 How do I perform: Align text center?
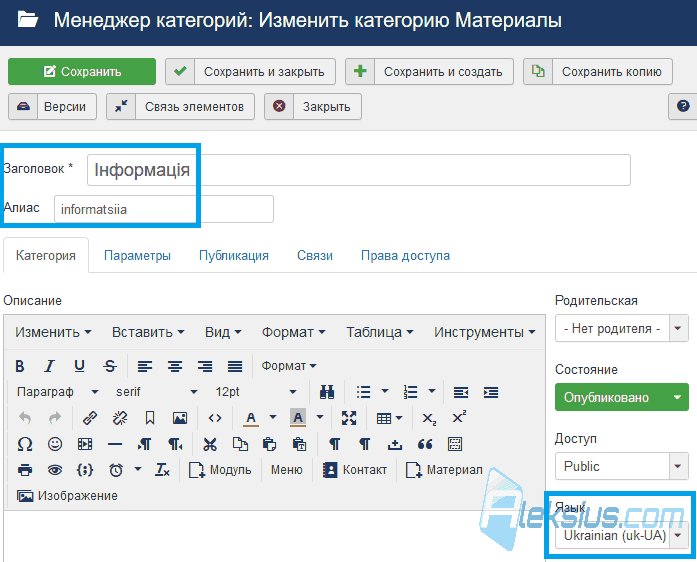coord(175,366)
